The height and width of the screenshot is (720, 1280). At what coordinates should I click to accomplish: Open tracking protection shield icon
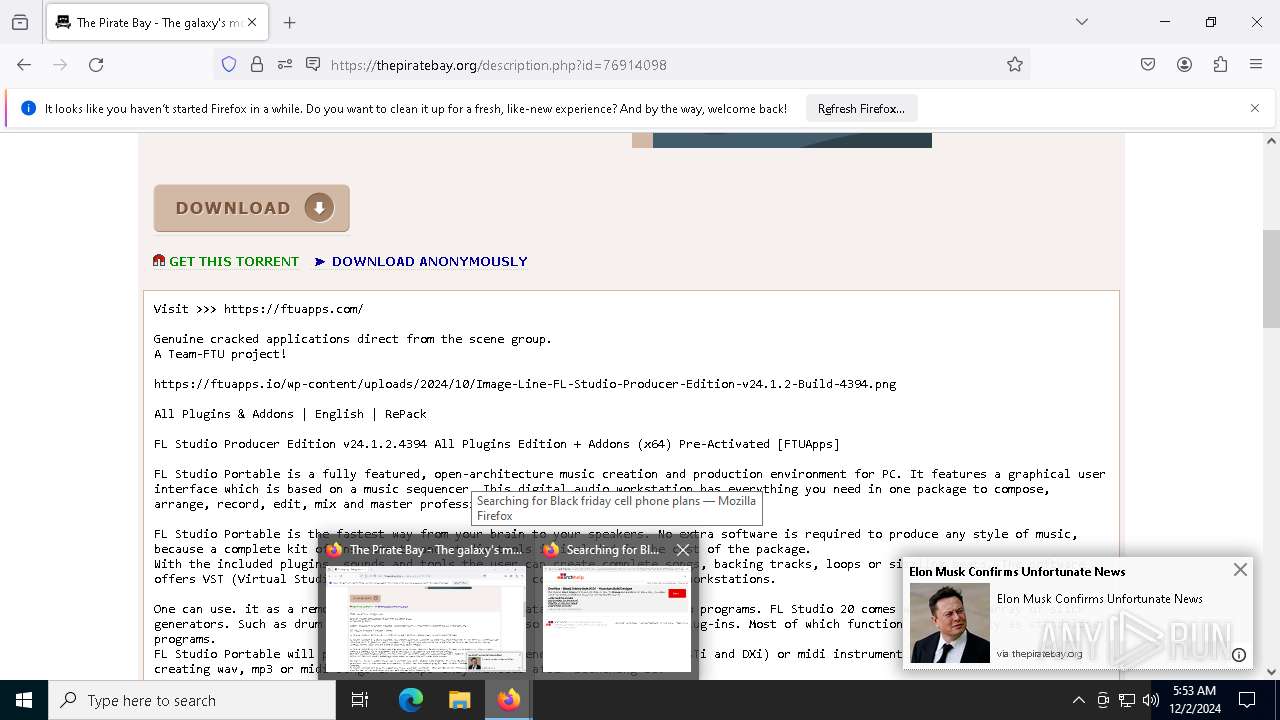click(x=229, y=65)
